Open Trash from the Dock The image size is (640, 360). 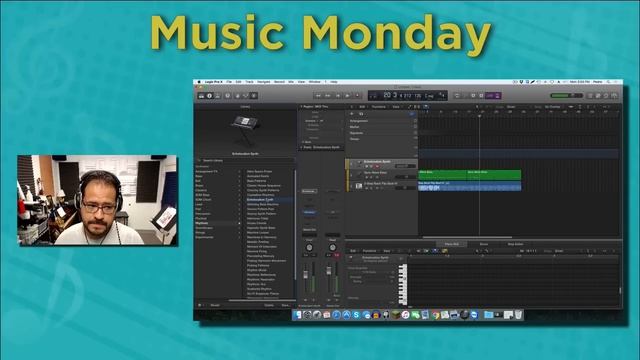(x=518, y=315)
